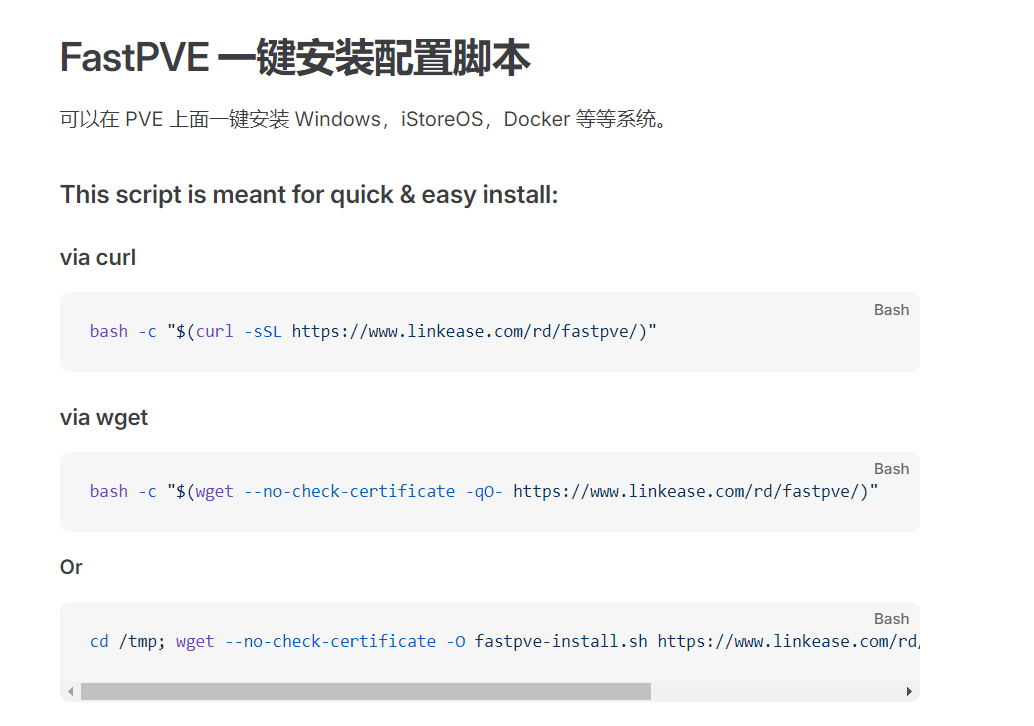Click the 'via wget' subheading
The image size is (1034, 726).
pyautogui.click(x=104, y=417)
